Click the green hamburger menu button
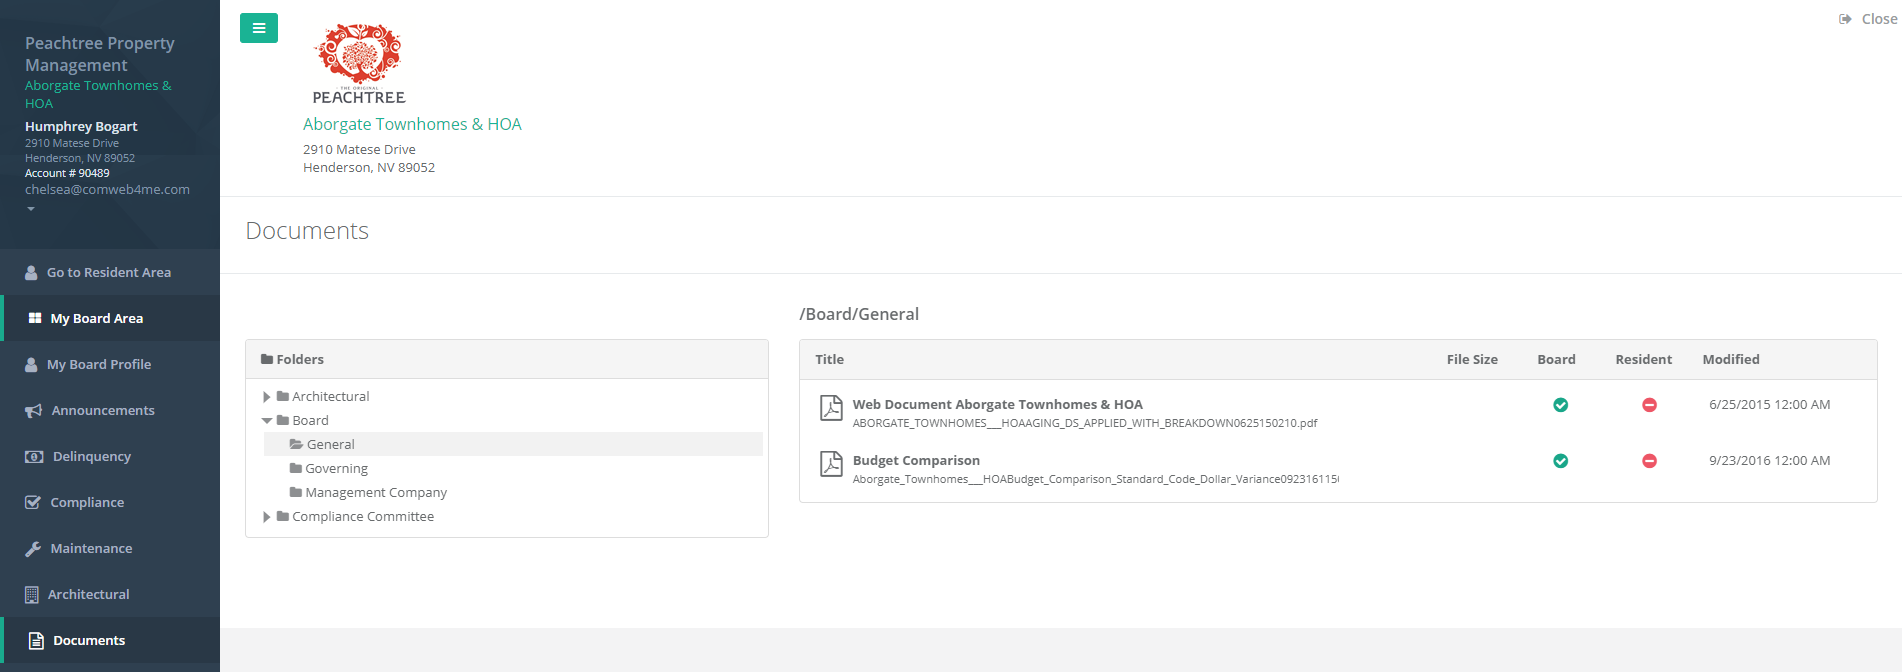The height and width of the screenshot is (672, 1902). (259, 28)
